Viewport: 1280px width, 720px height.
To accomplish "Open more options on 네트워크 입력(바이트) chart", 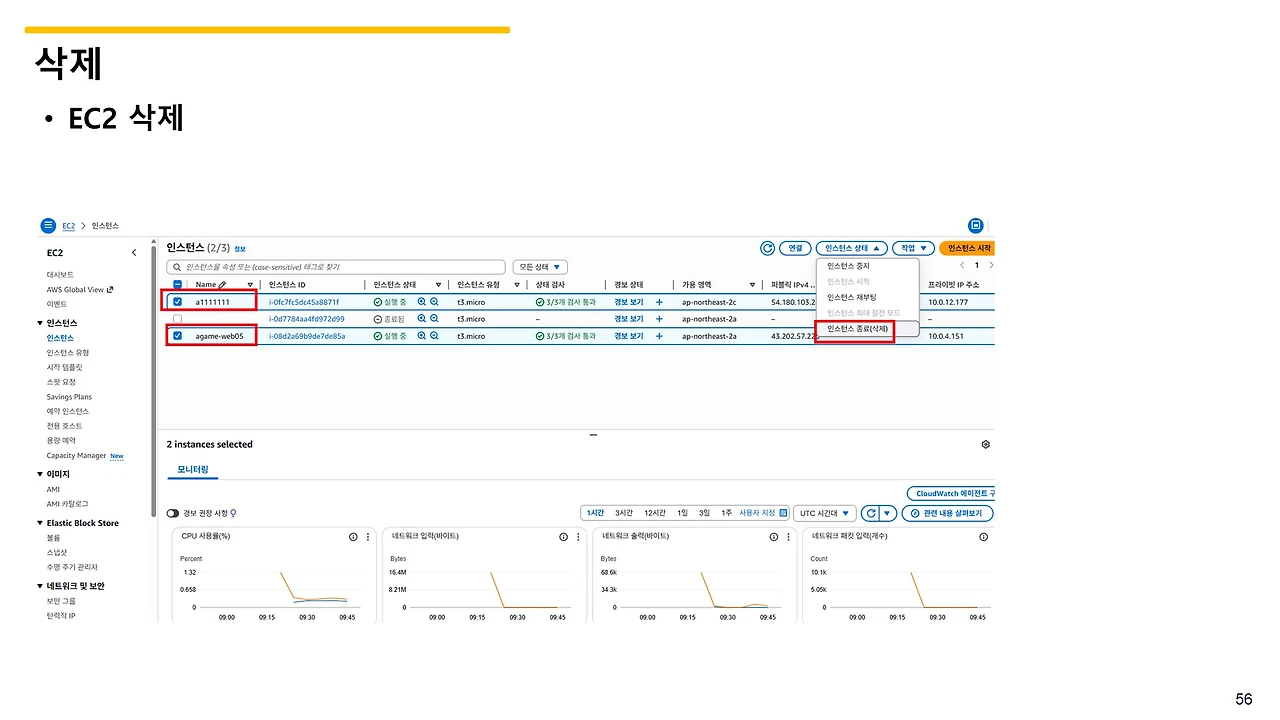I will pos(577,537).
